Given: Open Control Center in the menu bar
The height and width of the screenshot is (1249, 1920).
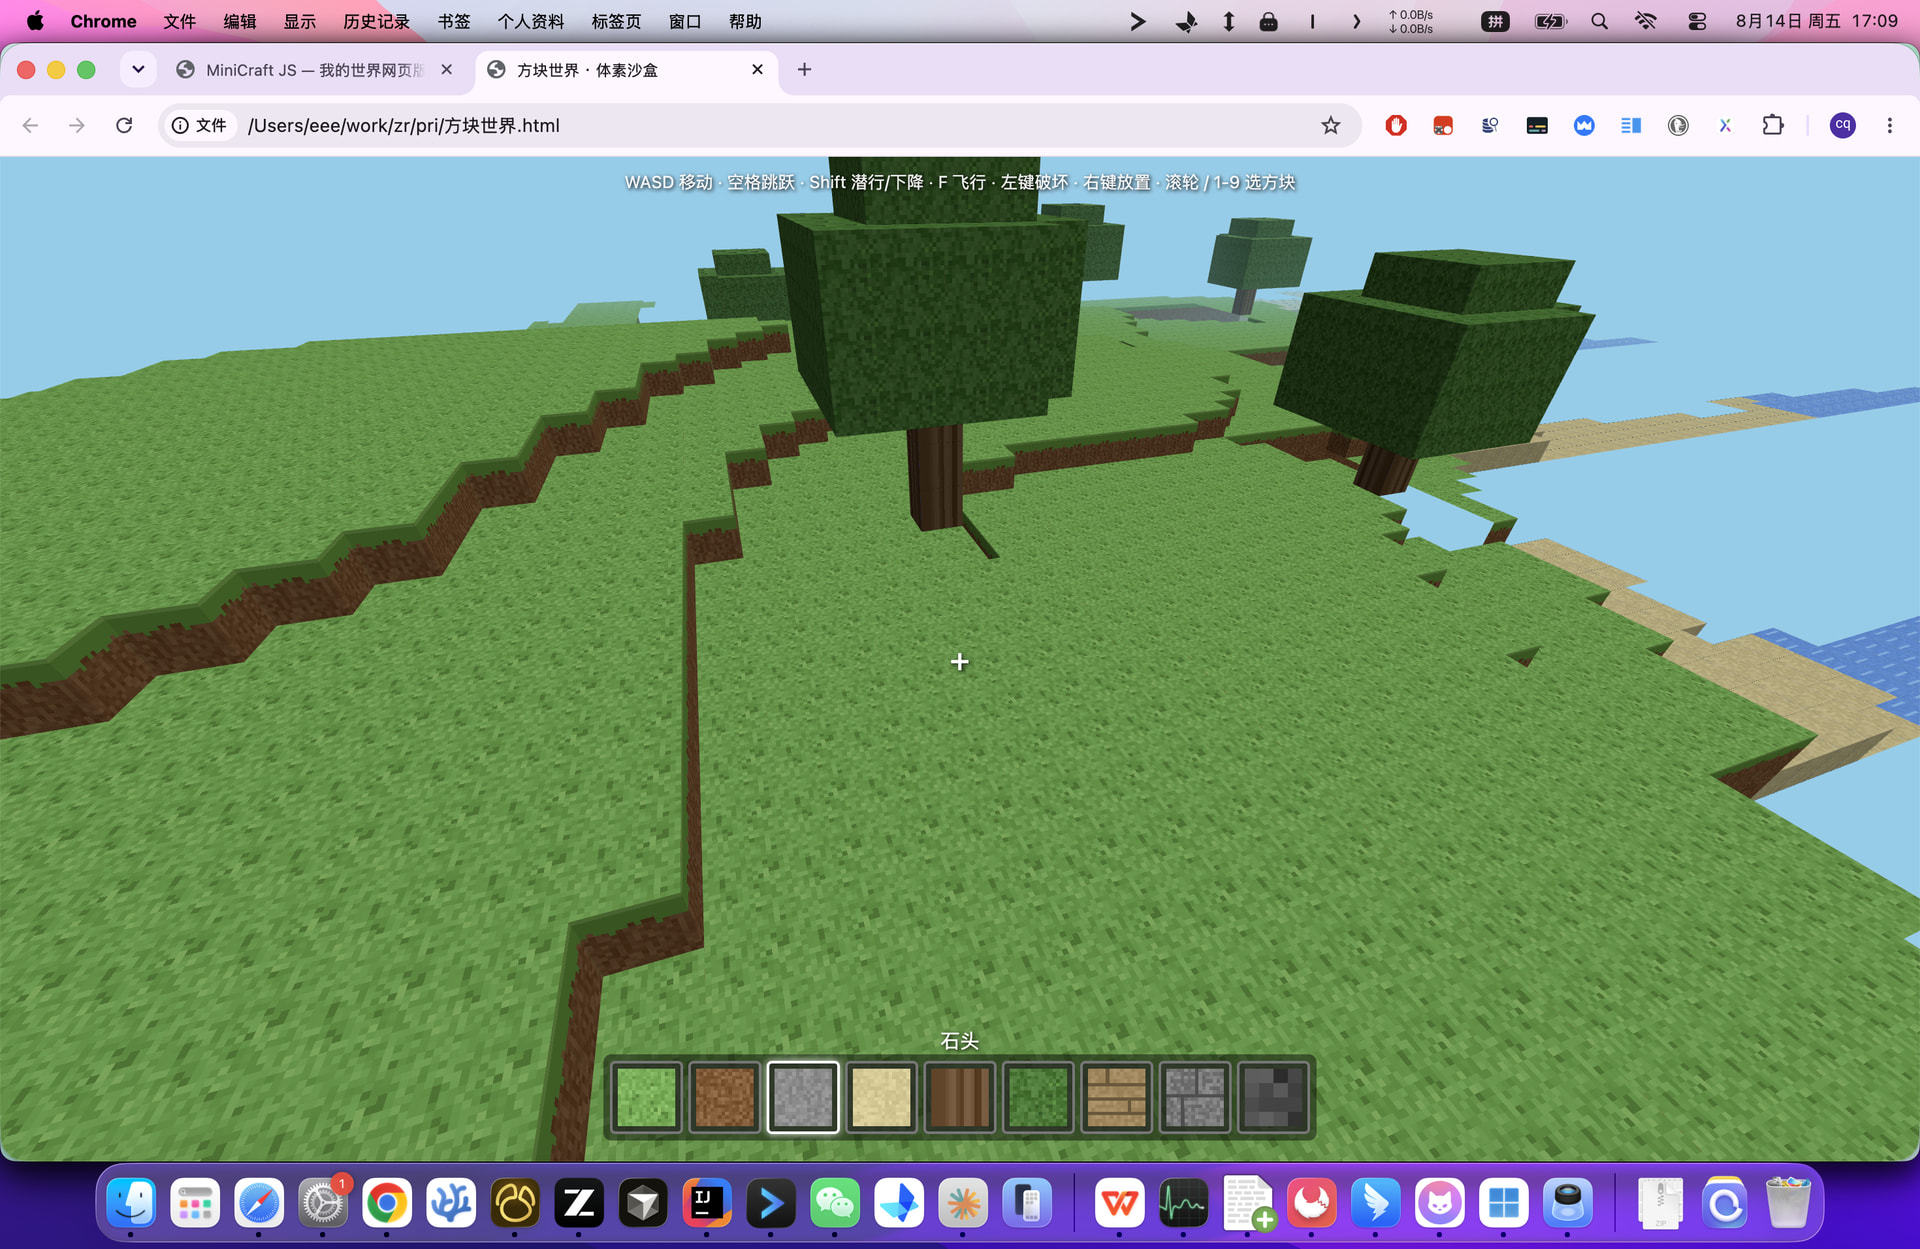Looking at the screenshot, I should (1697, 21).
